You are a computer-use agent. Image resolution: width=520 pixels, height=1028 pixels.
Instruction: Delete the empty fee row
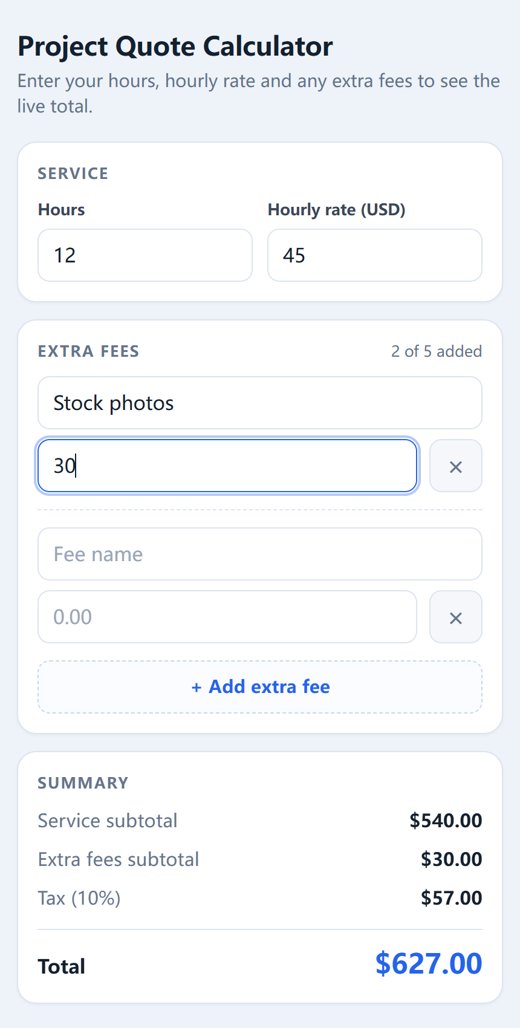[x=456, y=617]
